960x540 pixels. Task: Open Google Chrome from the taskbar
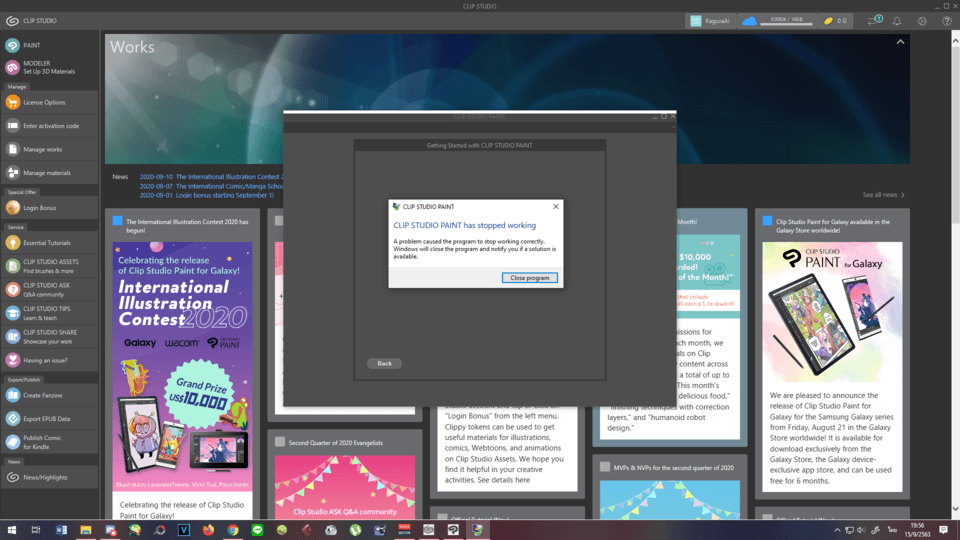point(233,530)
